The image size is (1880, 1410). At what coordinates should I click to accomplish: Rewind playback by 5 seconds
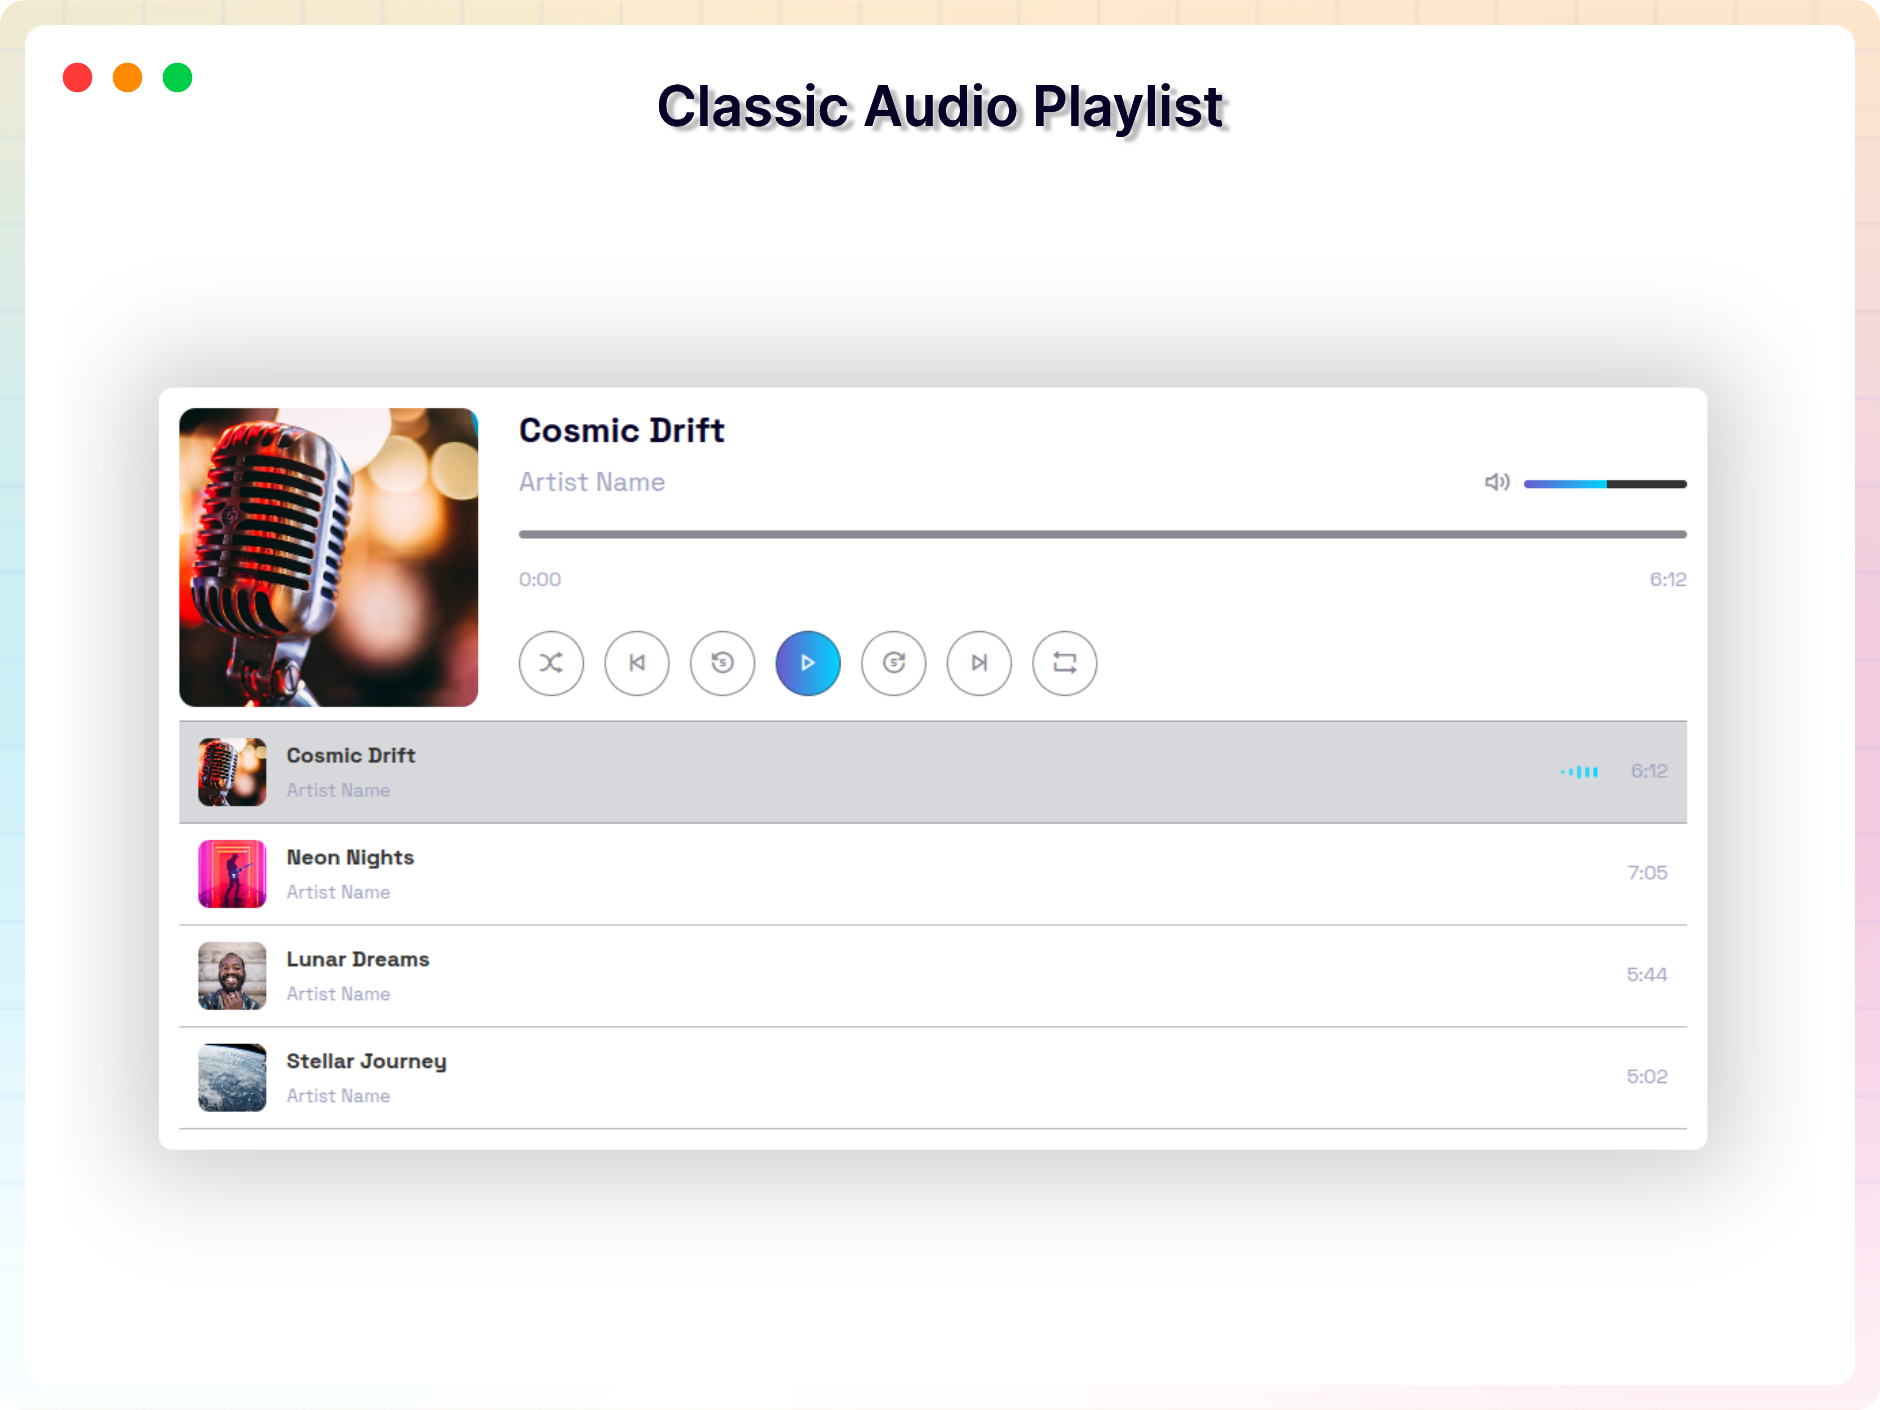point(722,663)
